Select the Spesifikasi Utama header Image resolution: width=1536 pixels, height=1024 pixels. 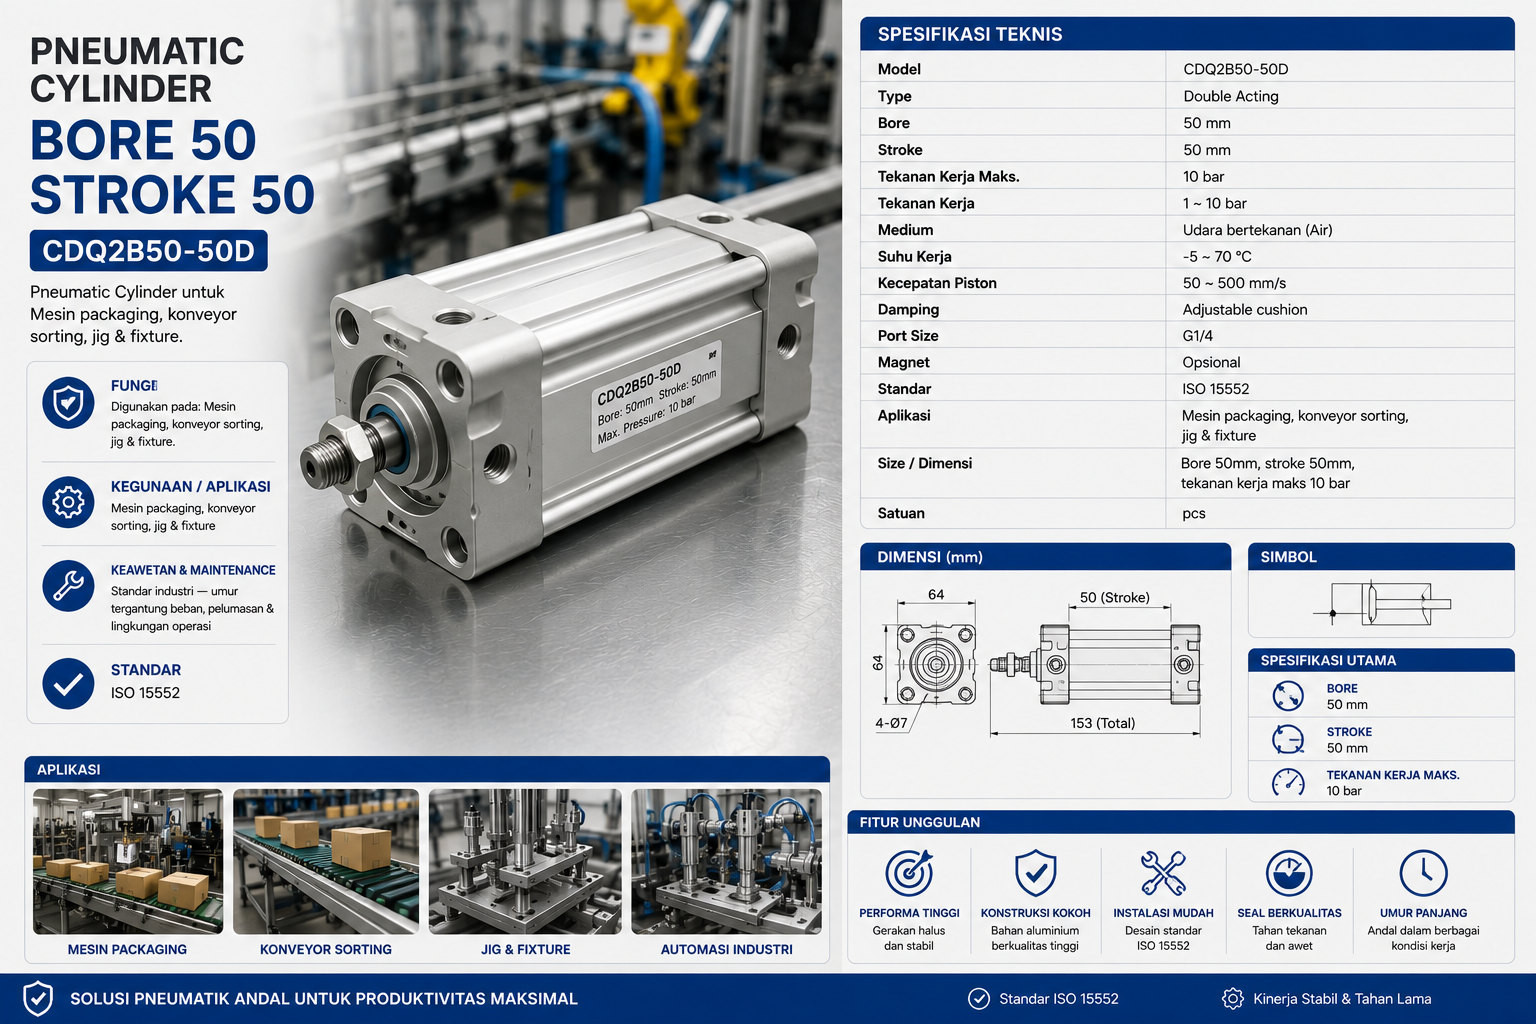click(1381, 660)
